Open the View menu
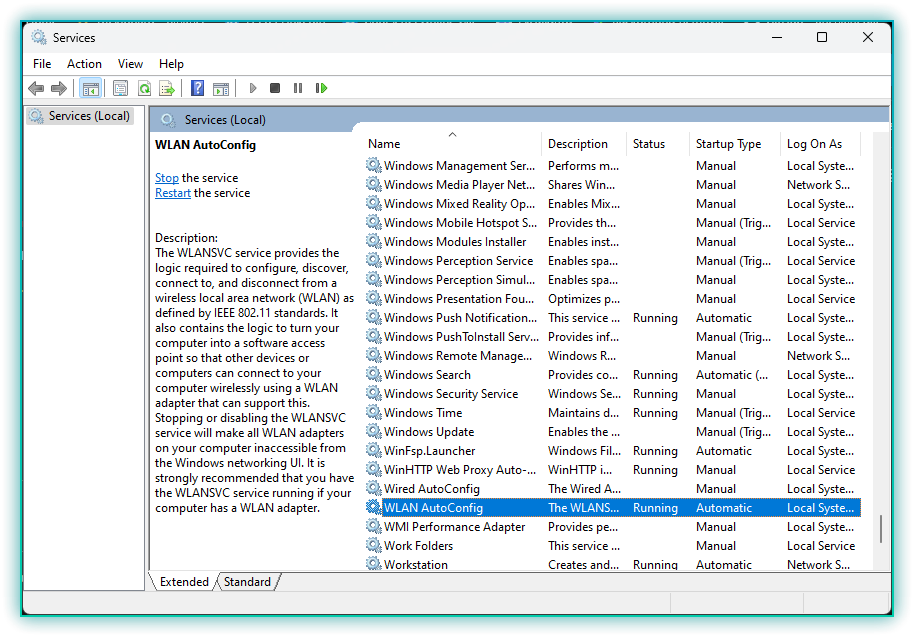Viewport: 914px width, 637px height. (130, 64)
